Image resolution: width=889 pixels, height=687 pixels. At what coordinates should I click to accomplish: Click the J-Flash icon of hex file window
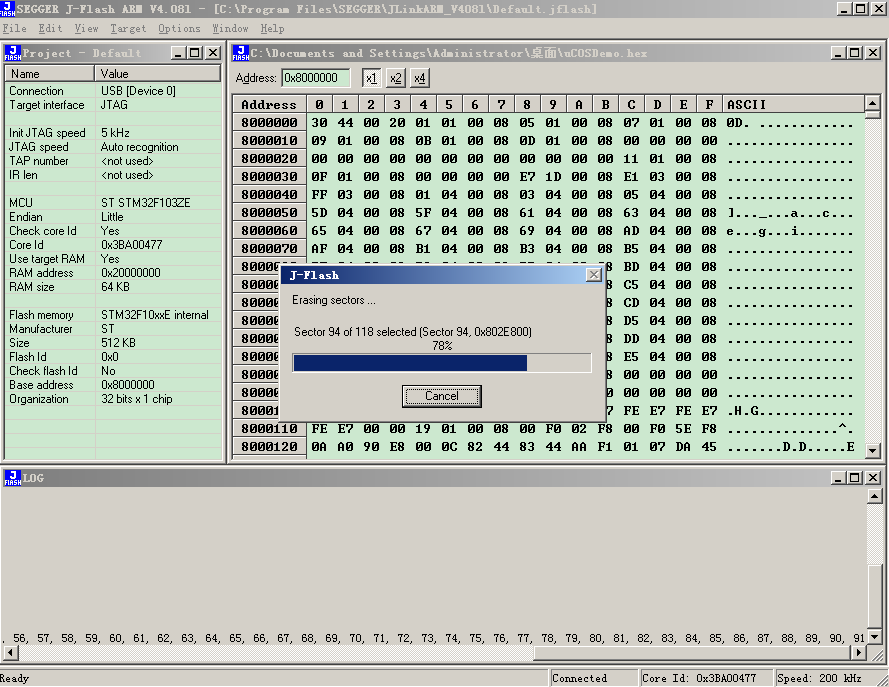tap(240, 53)
